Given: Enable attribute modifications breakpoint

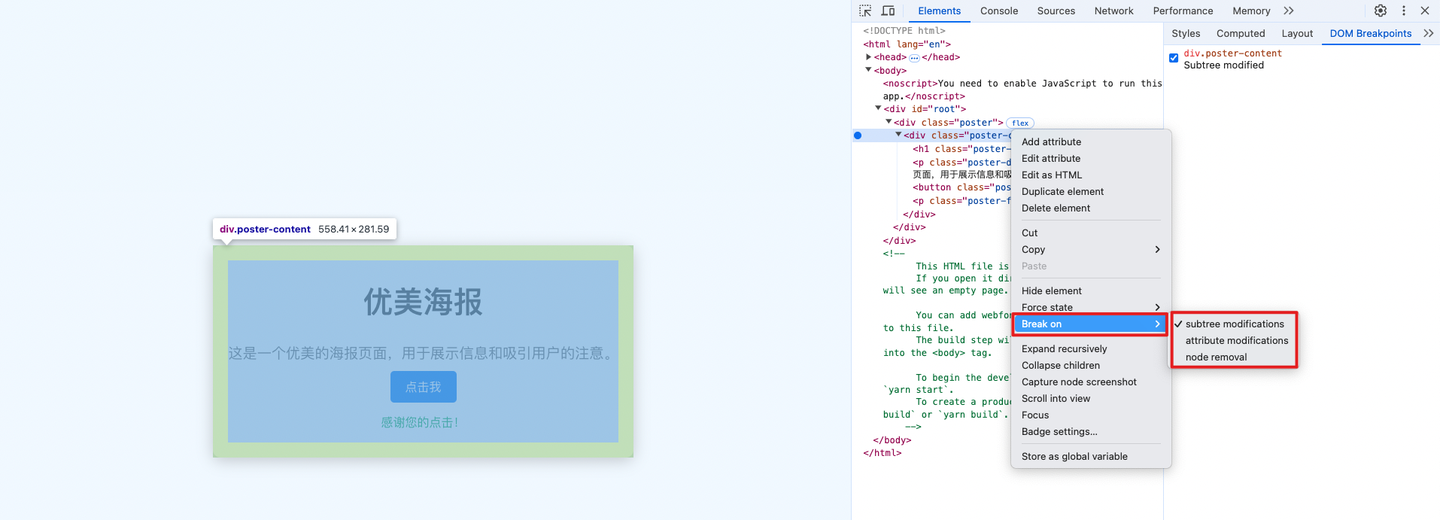Looking at the screenshot, I should 1236,340.
